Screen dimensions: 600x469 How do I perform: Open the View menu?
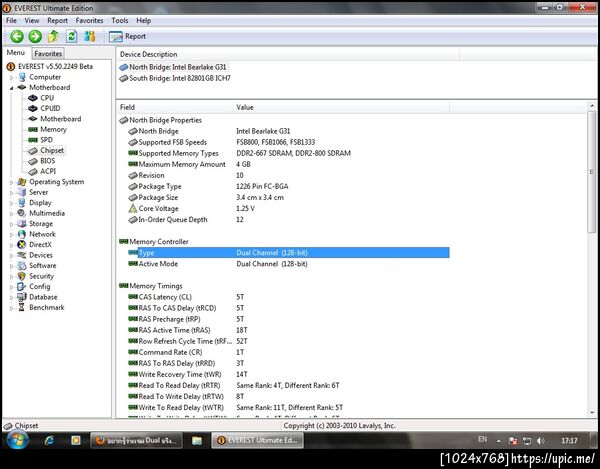32,21
